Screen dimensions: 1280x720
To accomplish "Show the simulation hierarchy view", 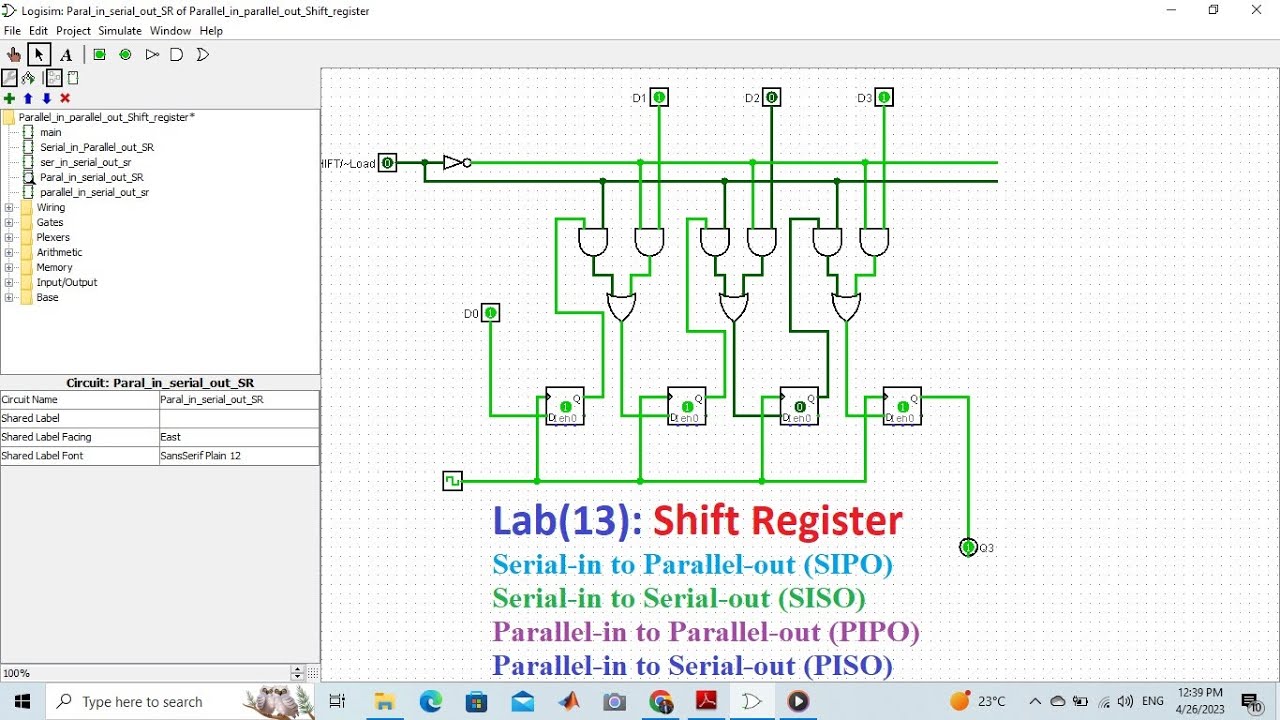I will (28, 77).
